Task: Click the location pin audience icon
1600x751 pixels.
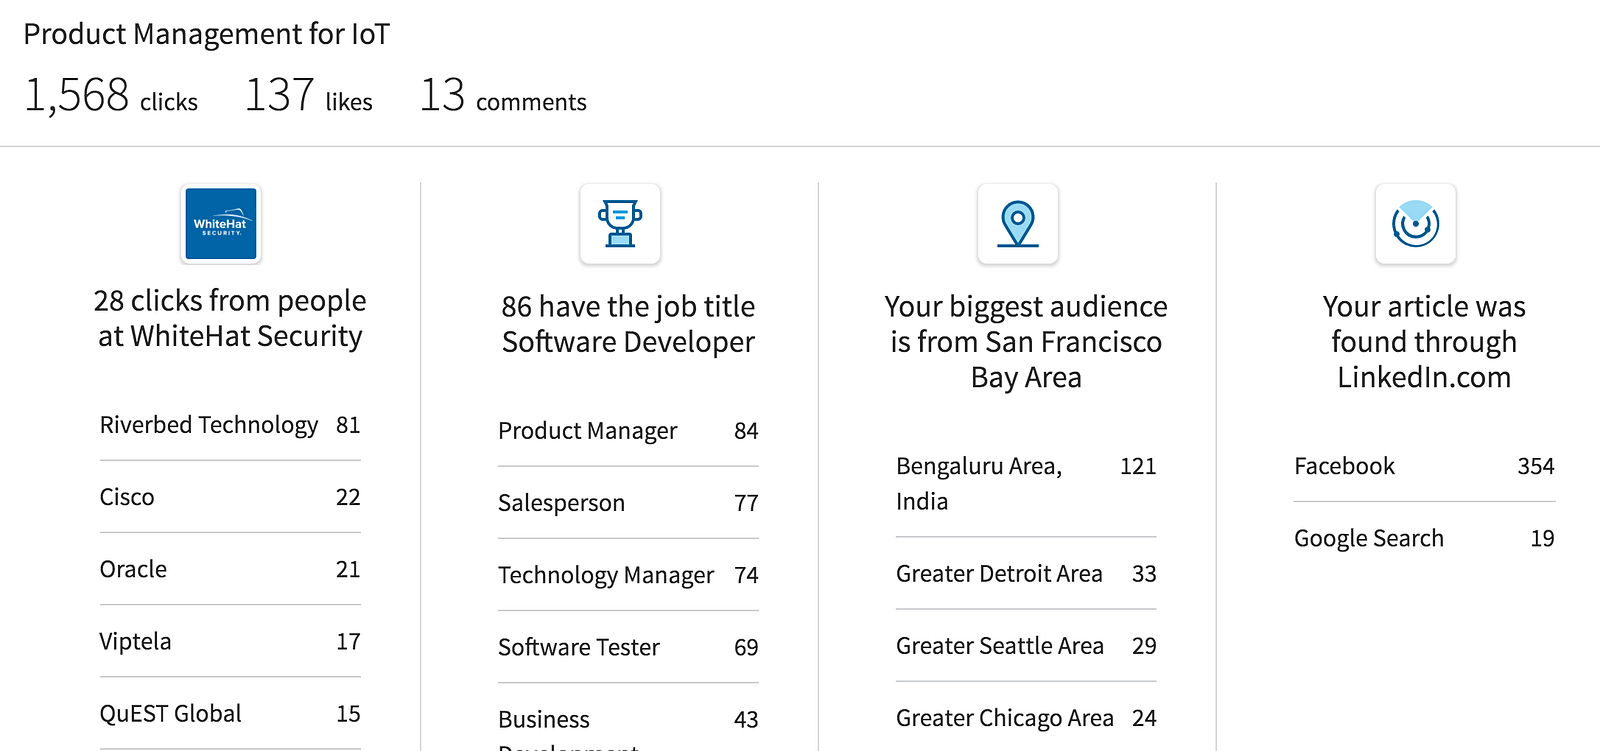Action: click(x=1018, y=224)
